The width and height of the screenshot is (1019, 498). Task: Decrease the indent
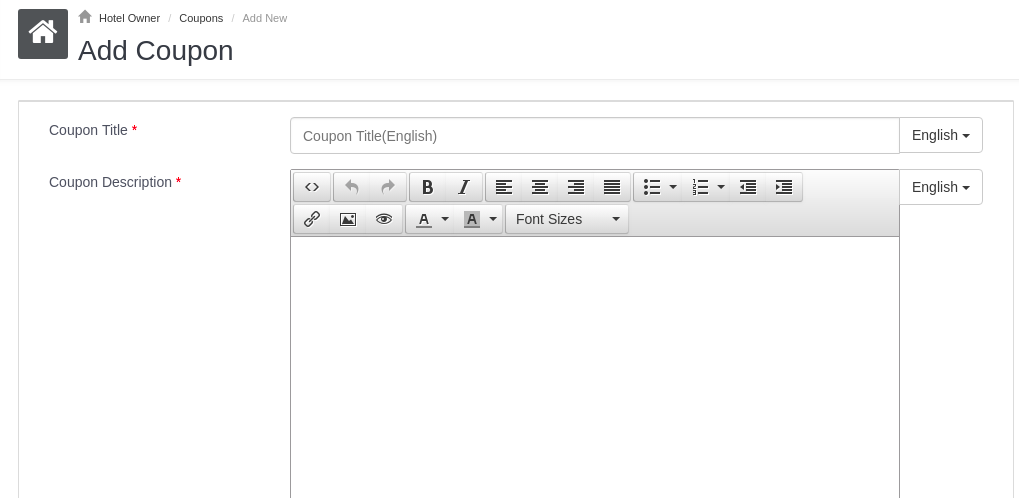(x=748, y=187)
